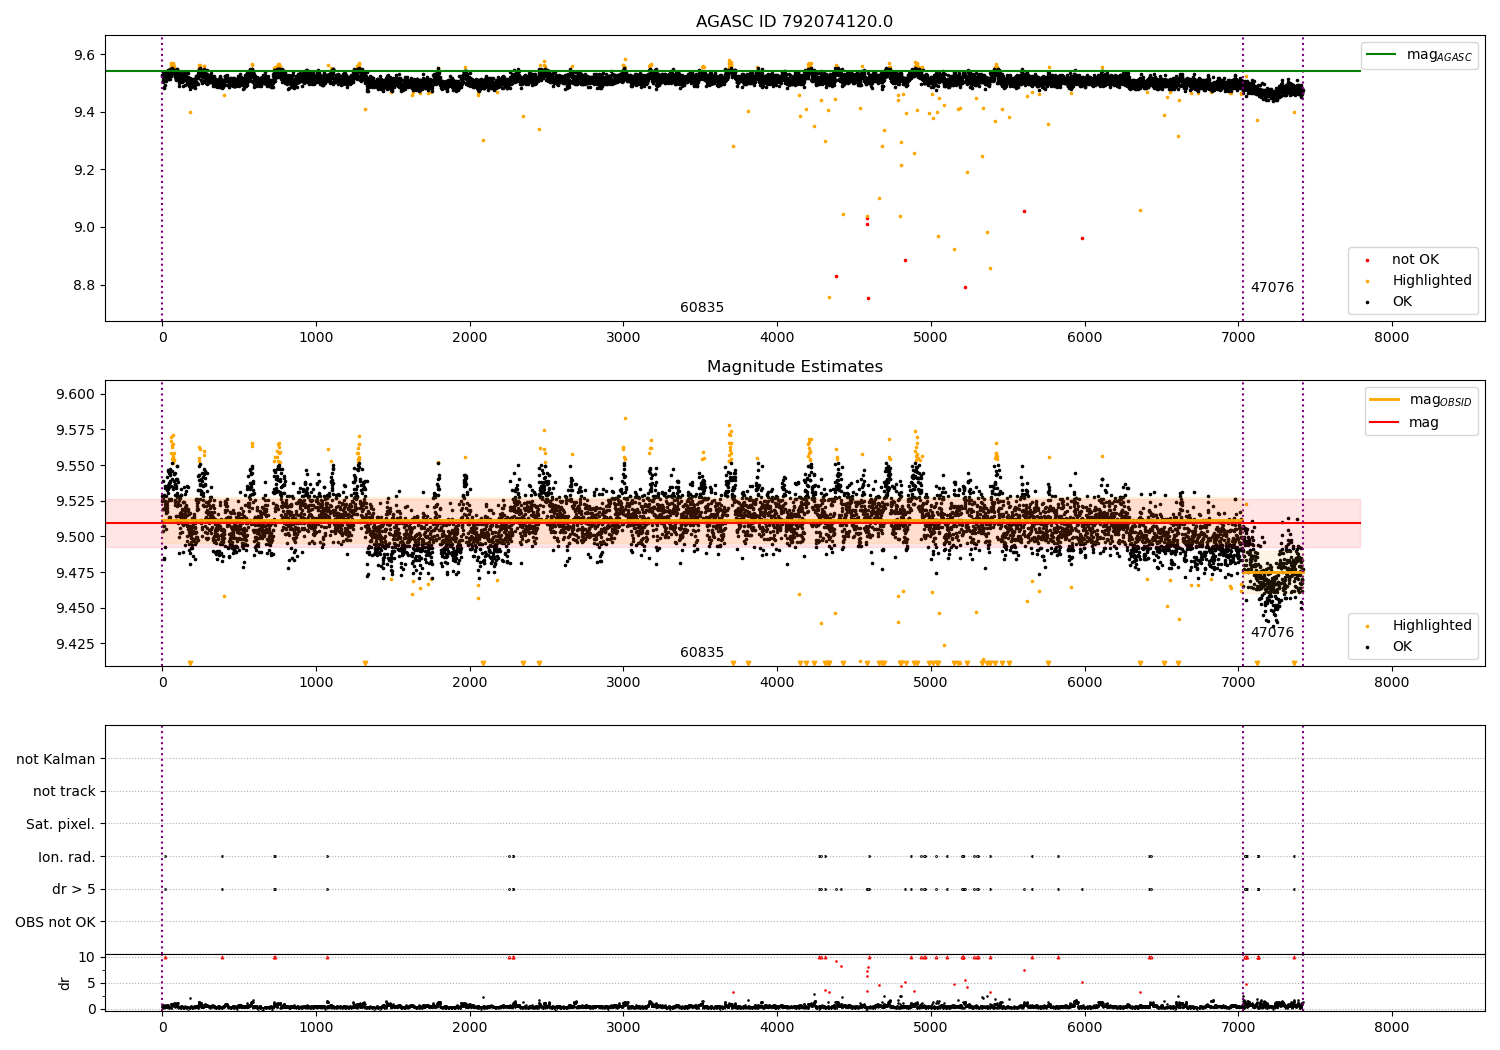The height and width of the screenshot is (1050, 1500).
Task: Click the '60835' annotation in top plot
Action: pos(702,308)
